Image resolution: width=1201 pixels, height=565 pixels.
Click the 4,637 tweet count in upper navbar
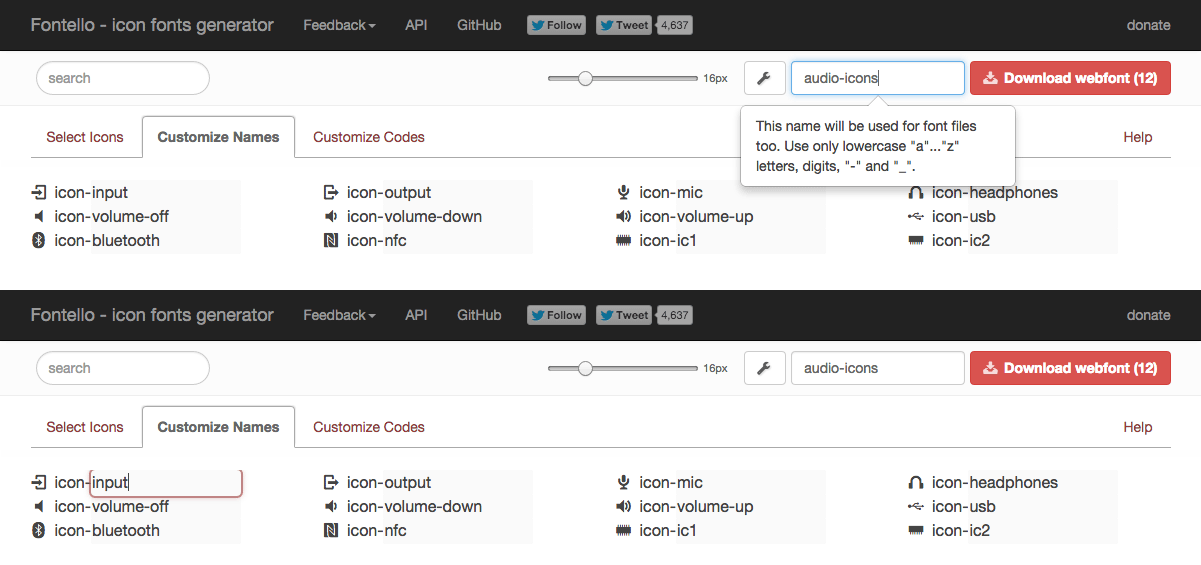point(674,25)
